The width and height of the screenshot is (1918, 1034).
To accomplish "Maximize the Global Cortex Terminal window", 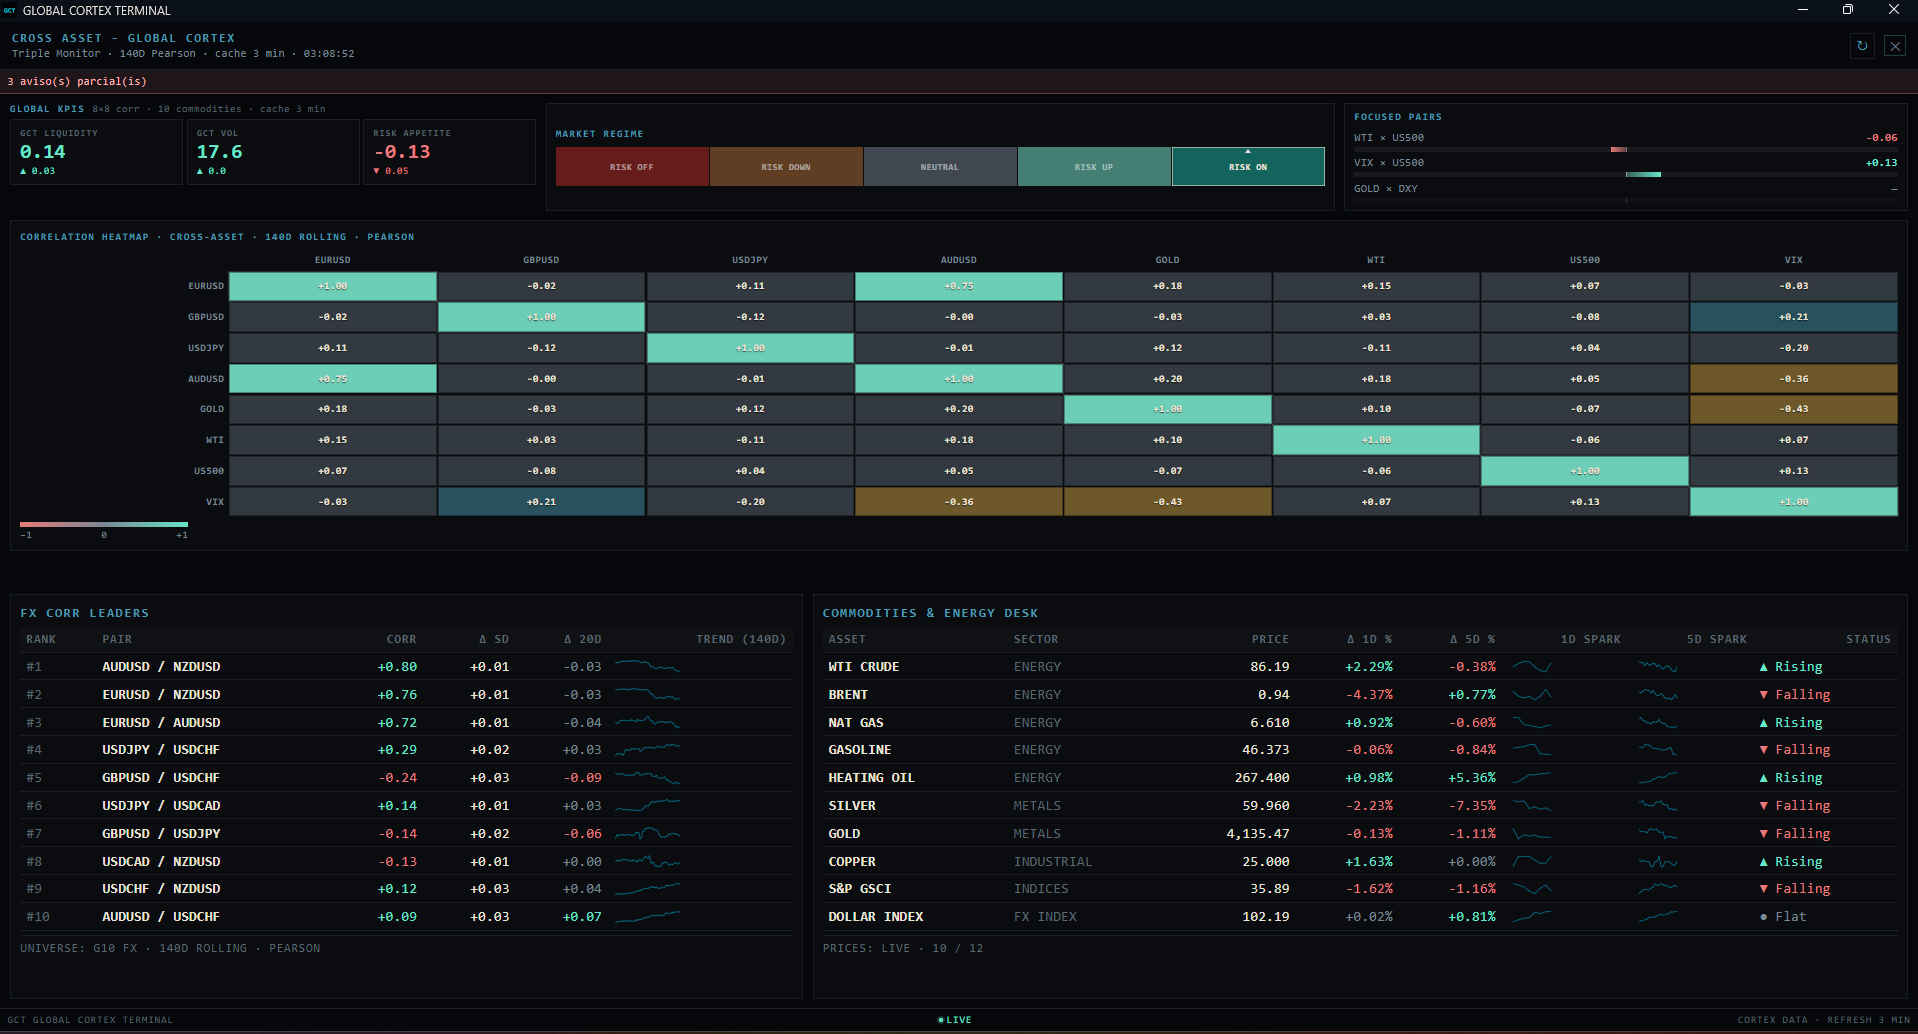I will [x=1847, y=10].
